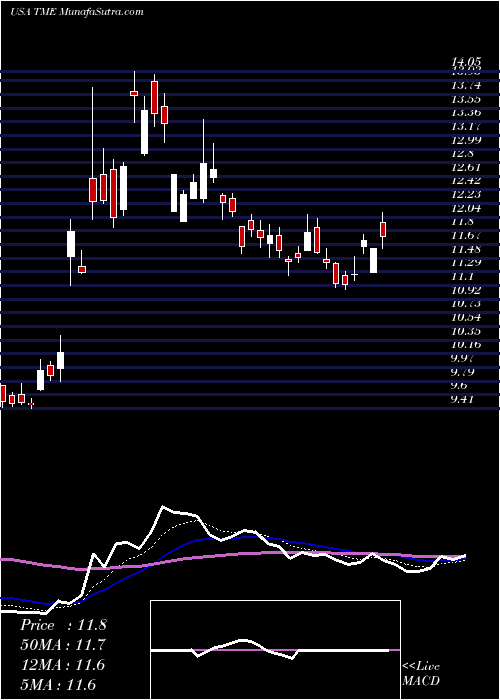Click the 12.23 price axis label

(x=466, y=194)
